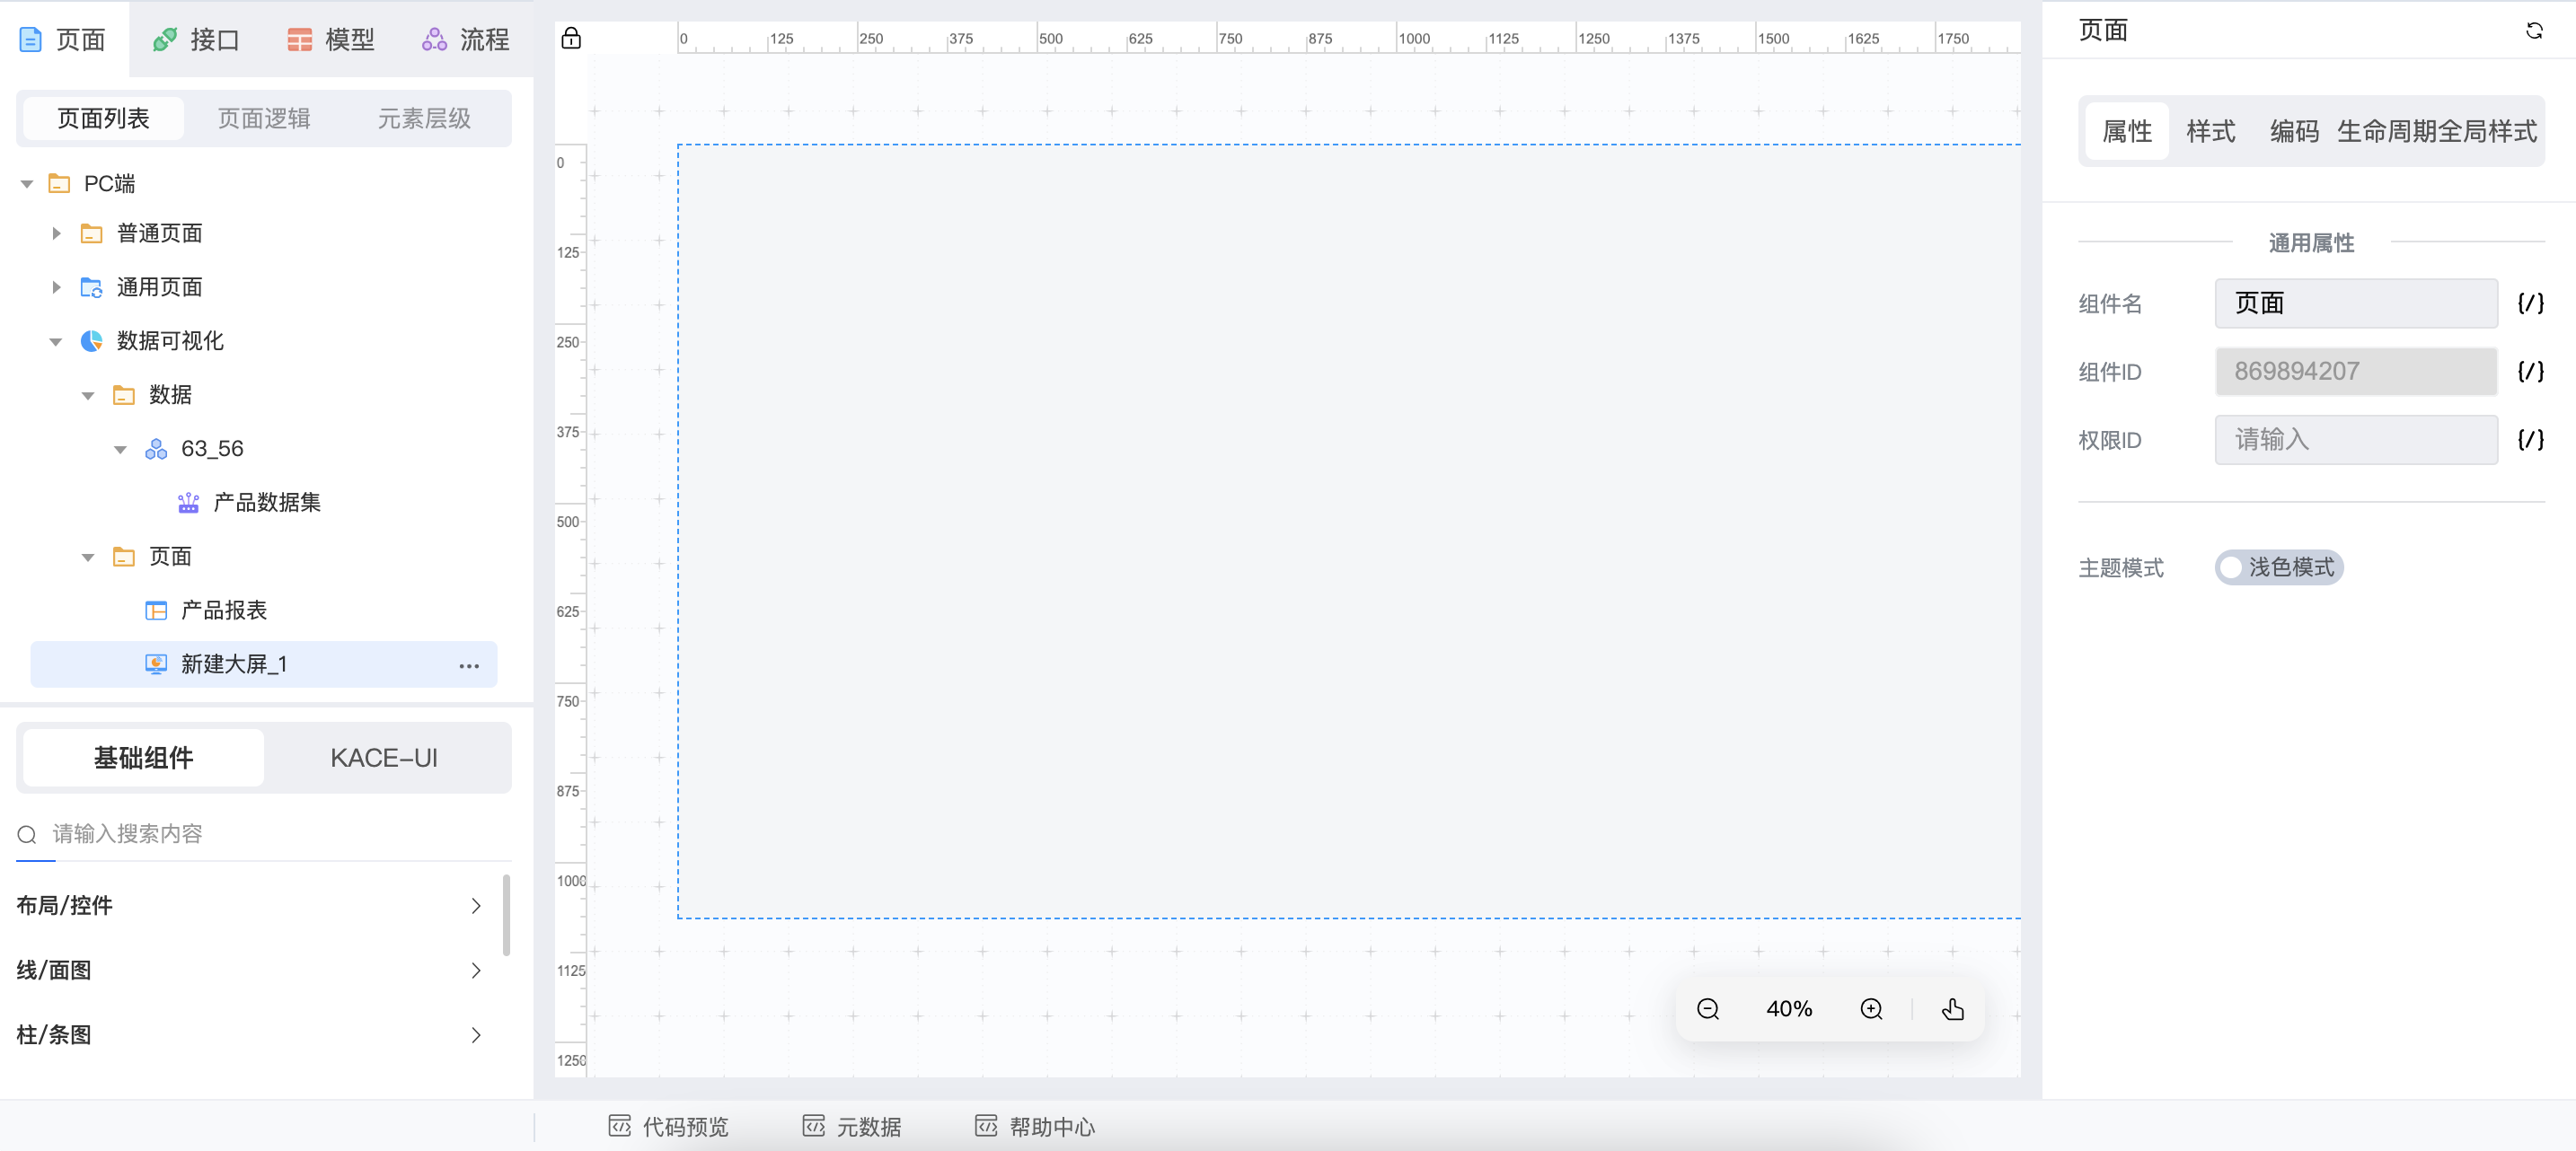Expand the 线/面图 component group
Screen dimensions: 2576x1151
click(476, 971)
